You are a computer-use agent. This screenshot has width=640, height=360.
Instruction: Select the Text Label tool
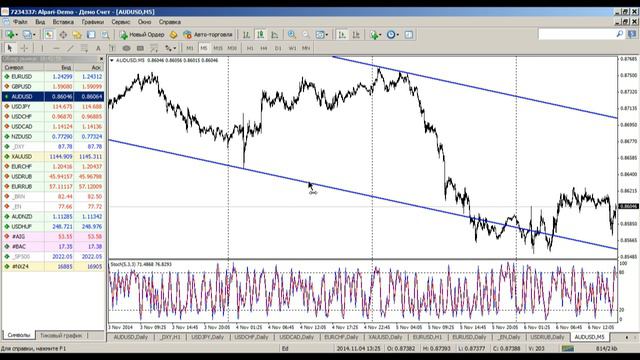[x=112, y=48]
